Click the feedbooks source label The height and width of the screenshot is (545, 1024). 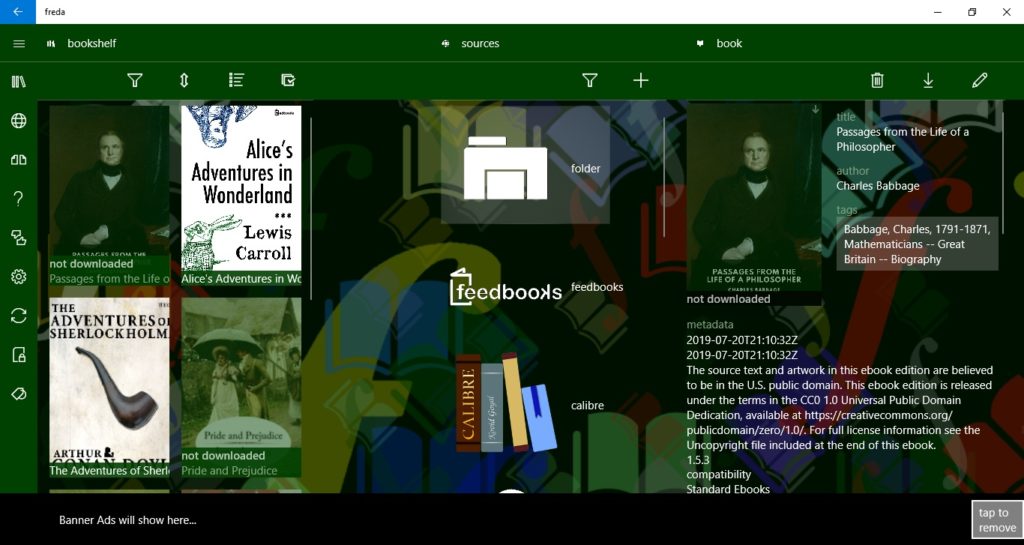pos(597,287)
